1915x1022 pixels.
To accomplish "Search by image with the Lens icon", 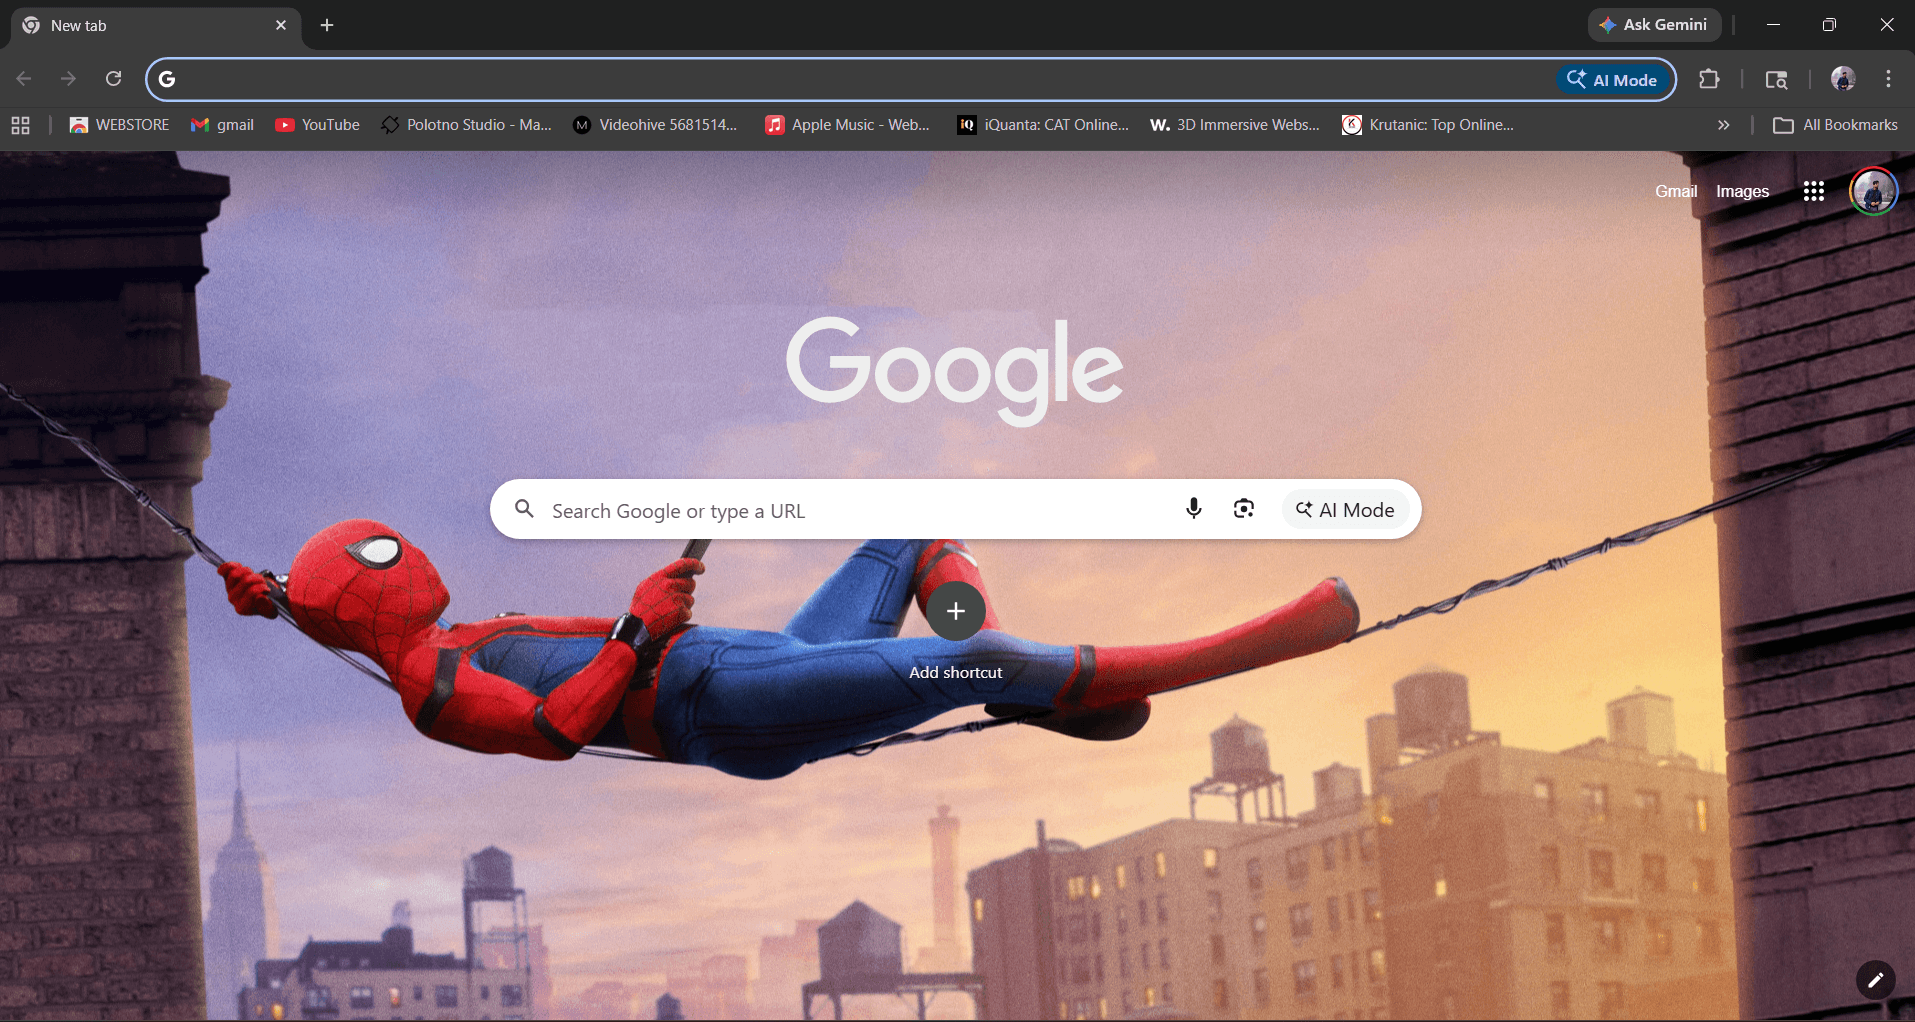I will [x=1244, y=509].
